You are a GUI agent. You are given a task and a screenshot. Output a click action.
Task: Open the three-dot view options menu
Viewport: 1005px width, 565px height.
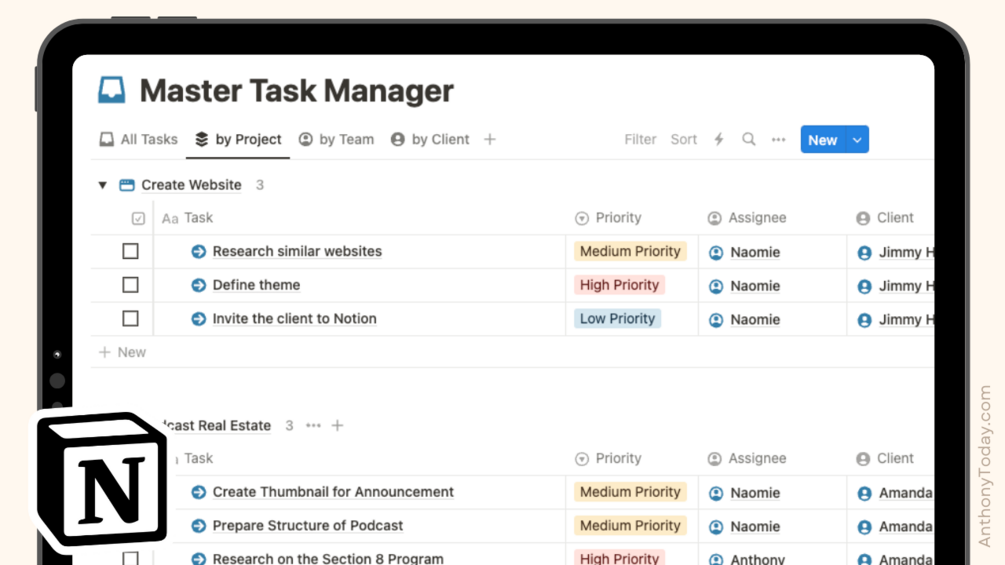tap(778, 140)
